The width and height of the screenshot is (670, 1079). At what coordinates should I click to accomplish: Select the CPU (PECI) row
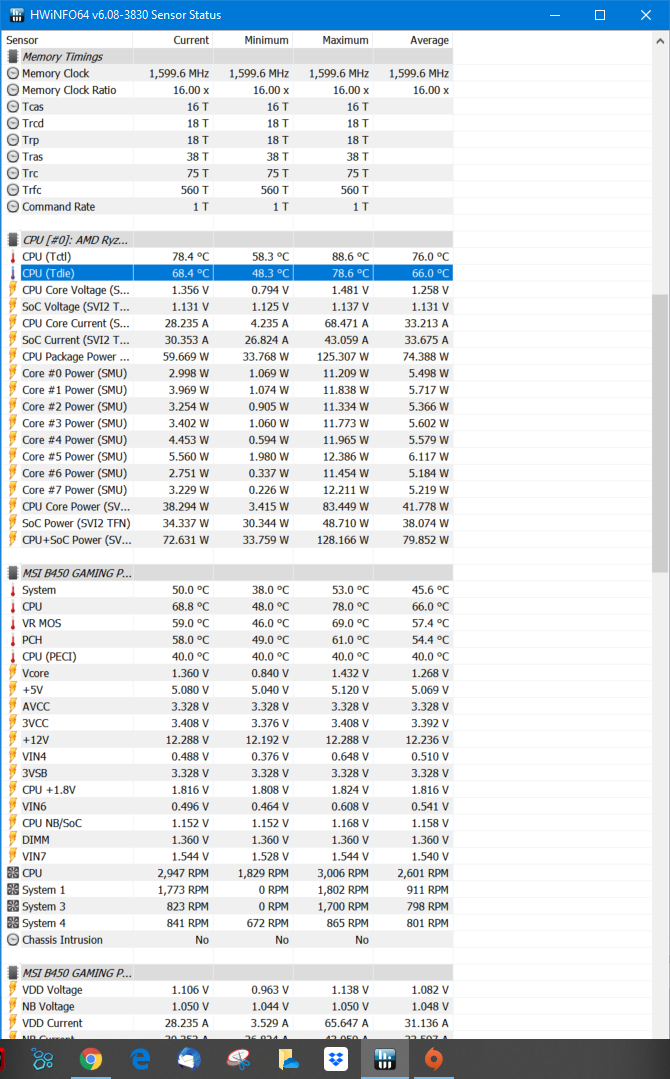(x=228, y=656)
